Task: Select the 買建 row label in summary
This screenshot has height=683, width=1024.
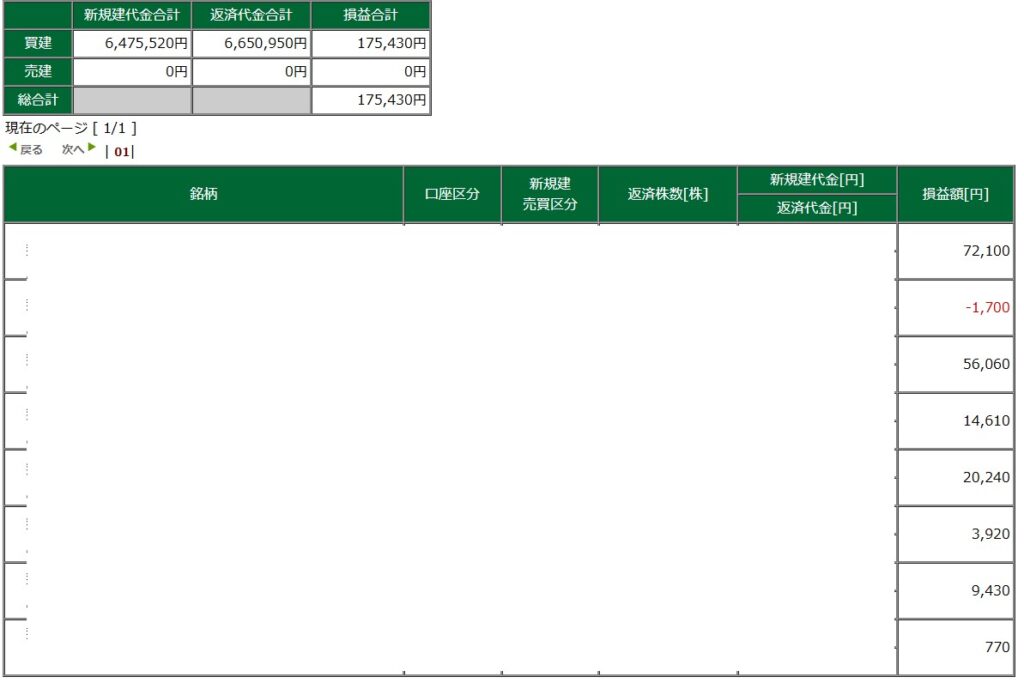Action: (35, 43)
